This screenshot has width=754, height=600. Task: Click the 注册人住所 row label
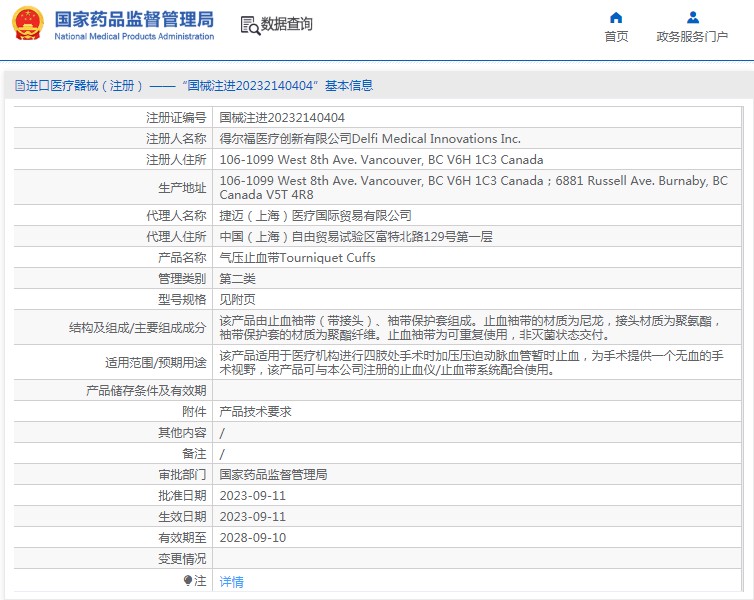pos(176,160)
